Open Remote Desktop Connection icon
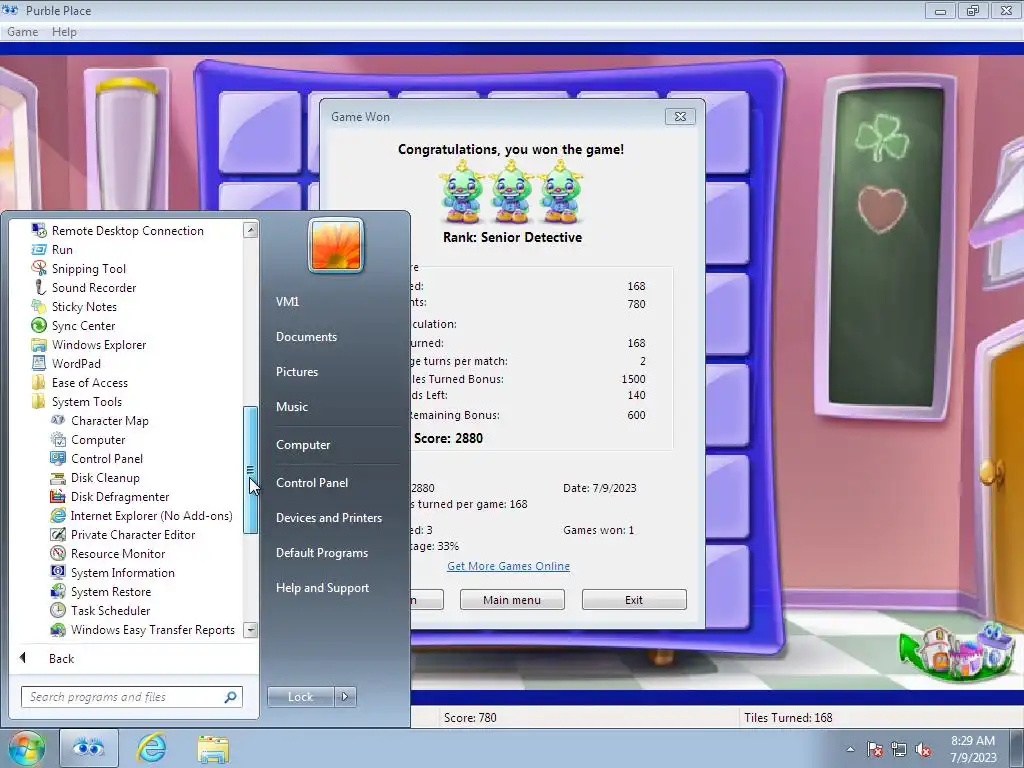The image size is (1024, 768). 39,231
